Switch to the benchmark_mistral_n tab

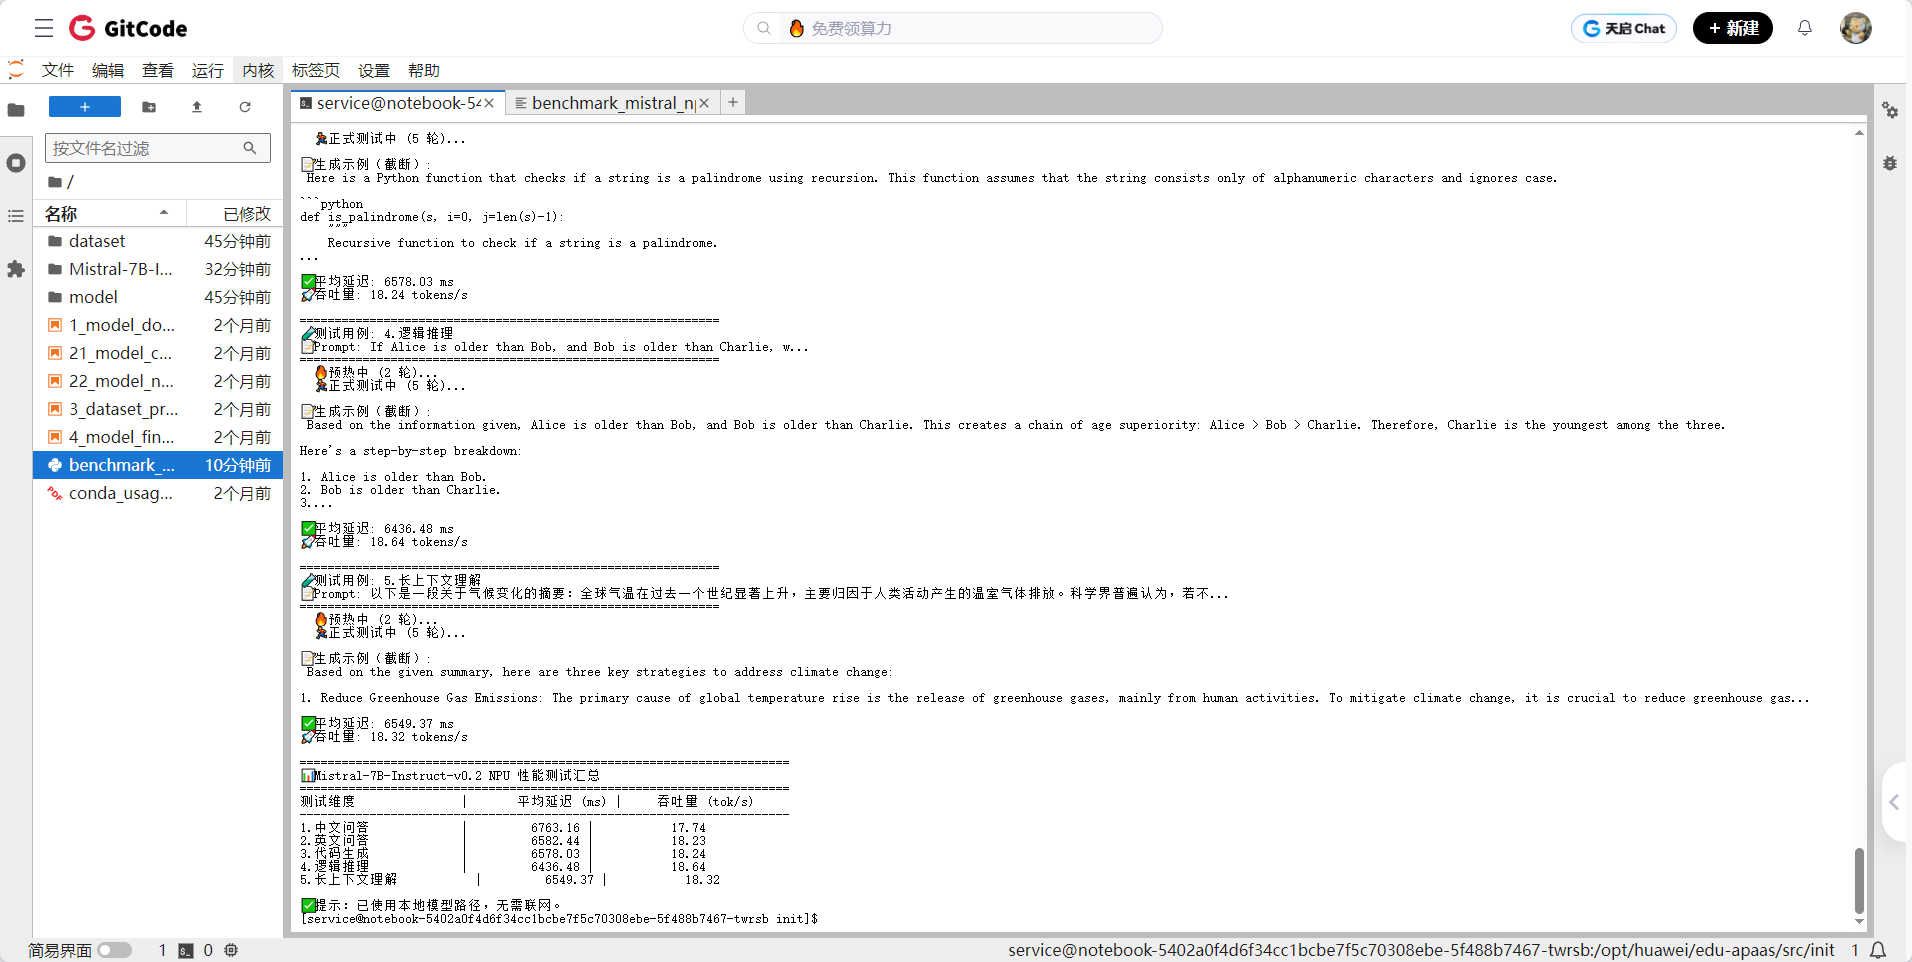613,103
